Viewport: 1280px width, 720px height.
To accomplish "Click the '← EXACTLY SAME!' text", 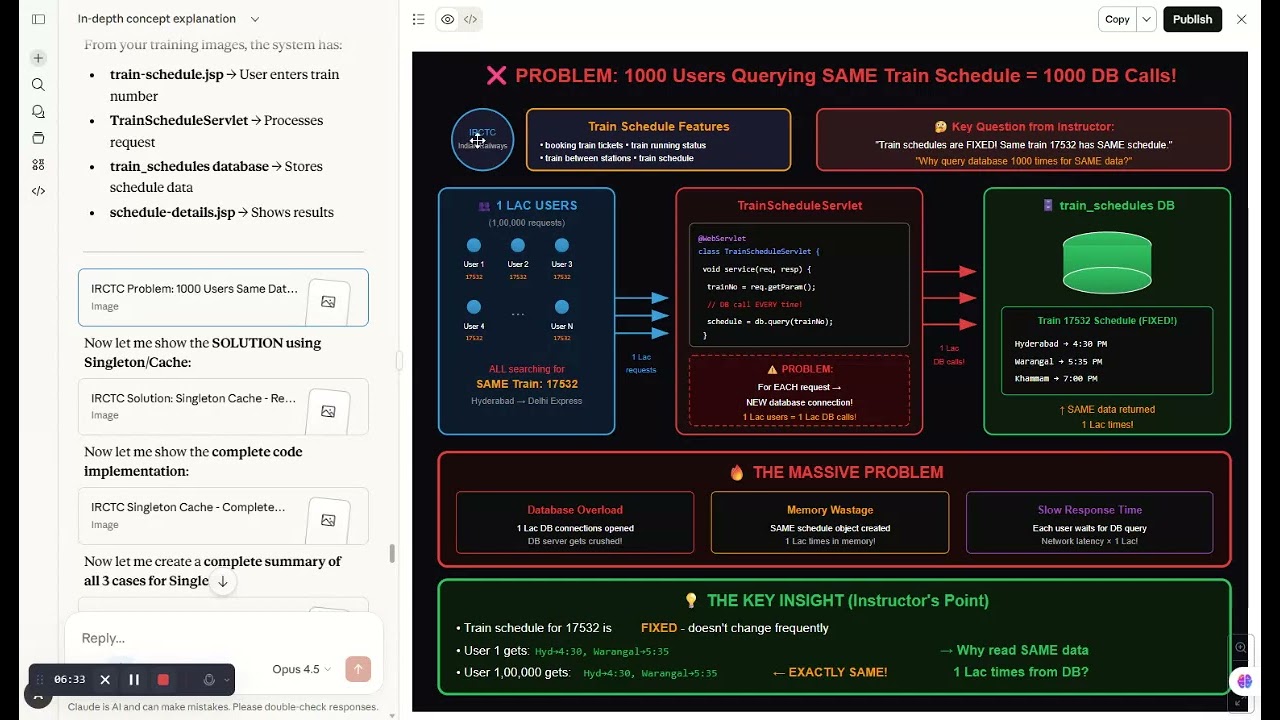I will click(830, 672).
